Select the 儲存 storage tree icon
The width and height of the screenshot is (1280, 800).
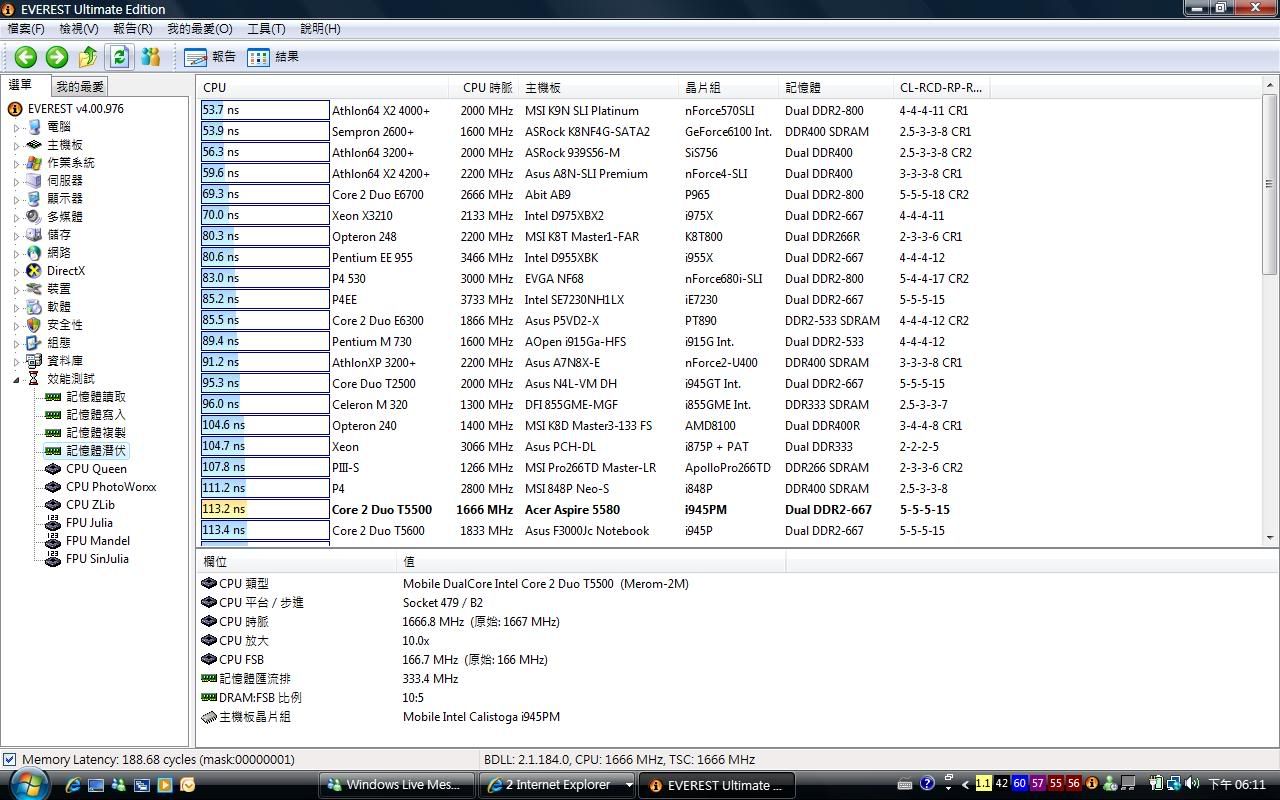35,235
